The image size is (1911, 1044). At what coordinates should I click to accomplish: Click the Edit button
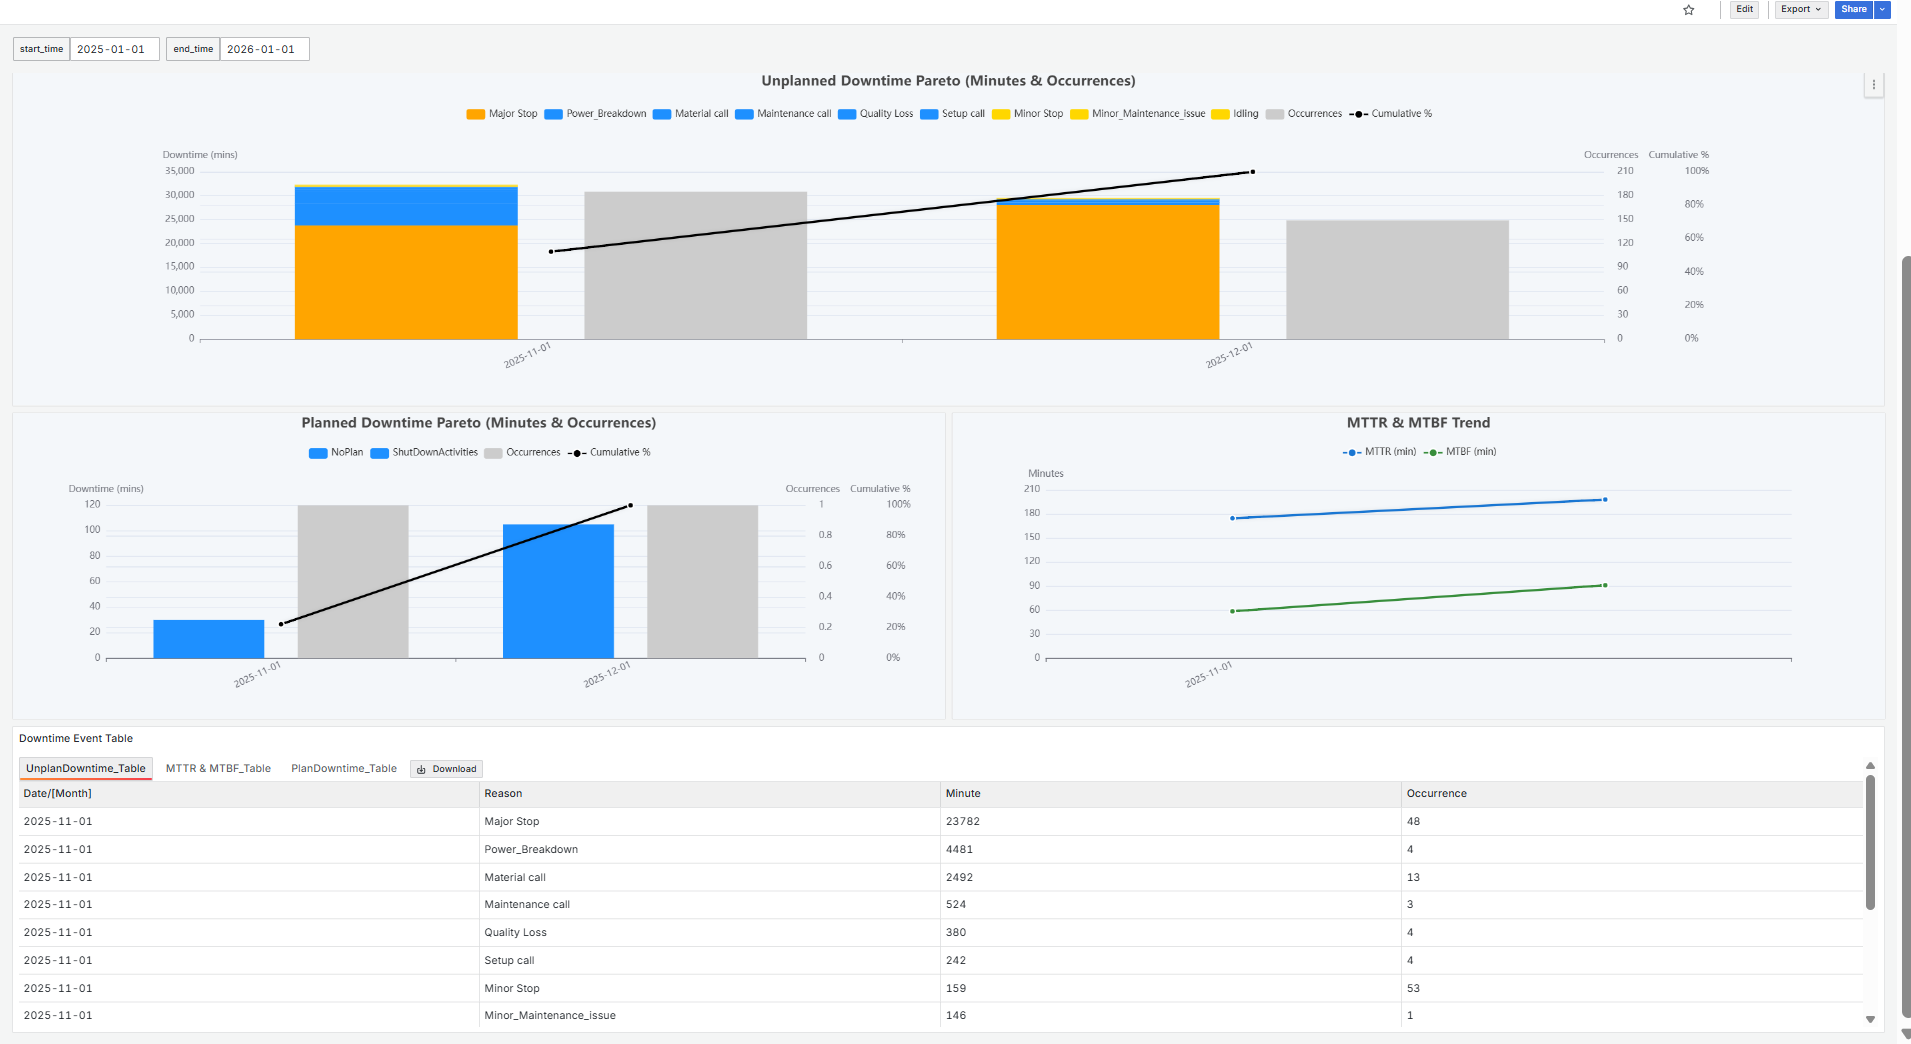pyautogui.click(x=1744, y=9)
